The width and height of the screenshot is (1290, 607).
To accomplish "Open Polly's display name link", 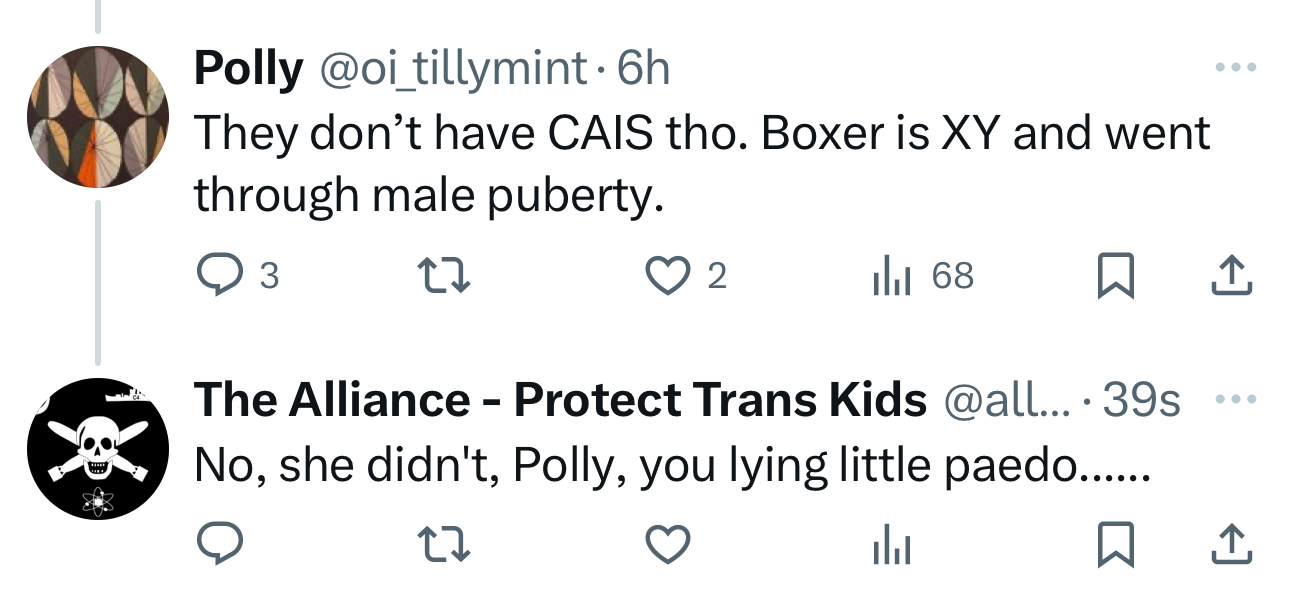I will [x=248, y=68].
